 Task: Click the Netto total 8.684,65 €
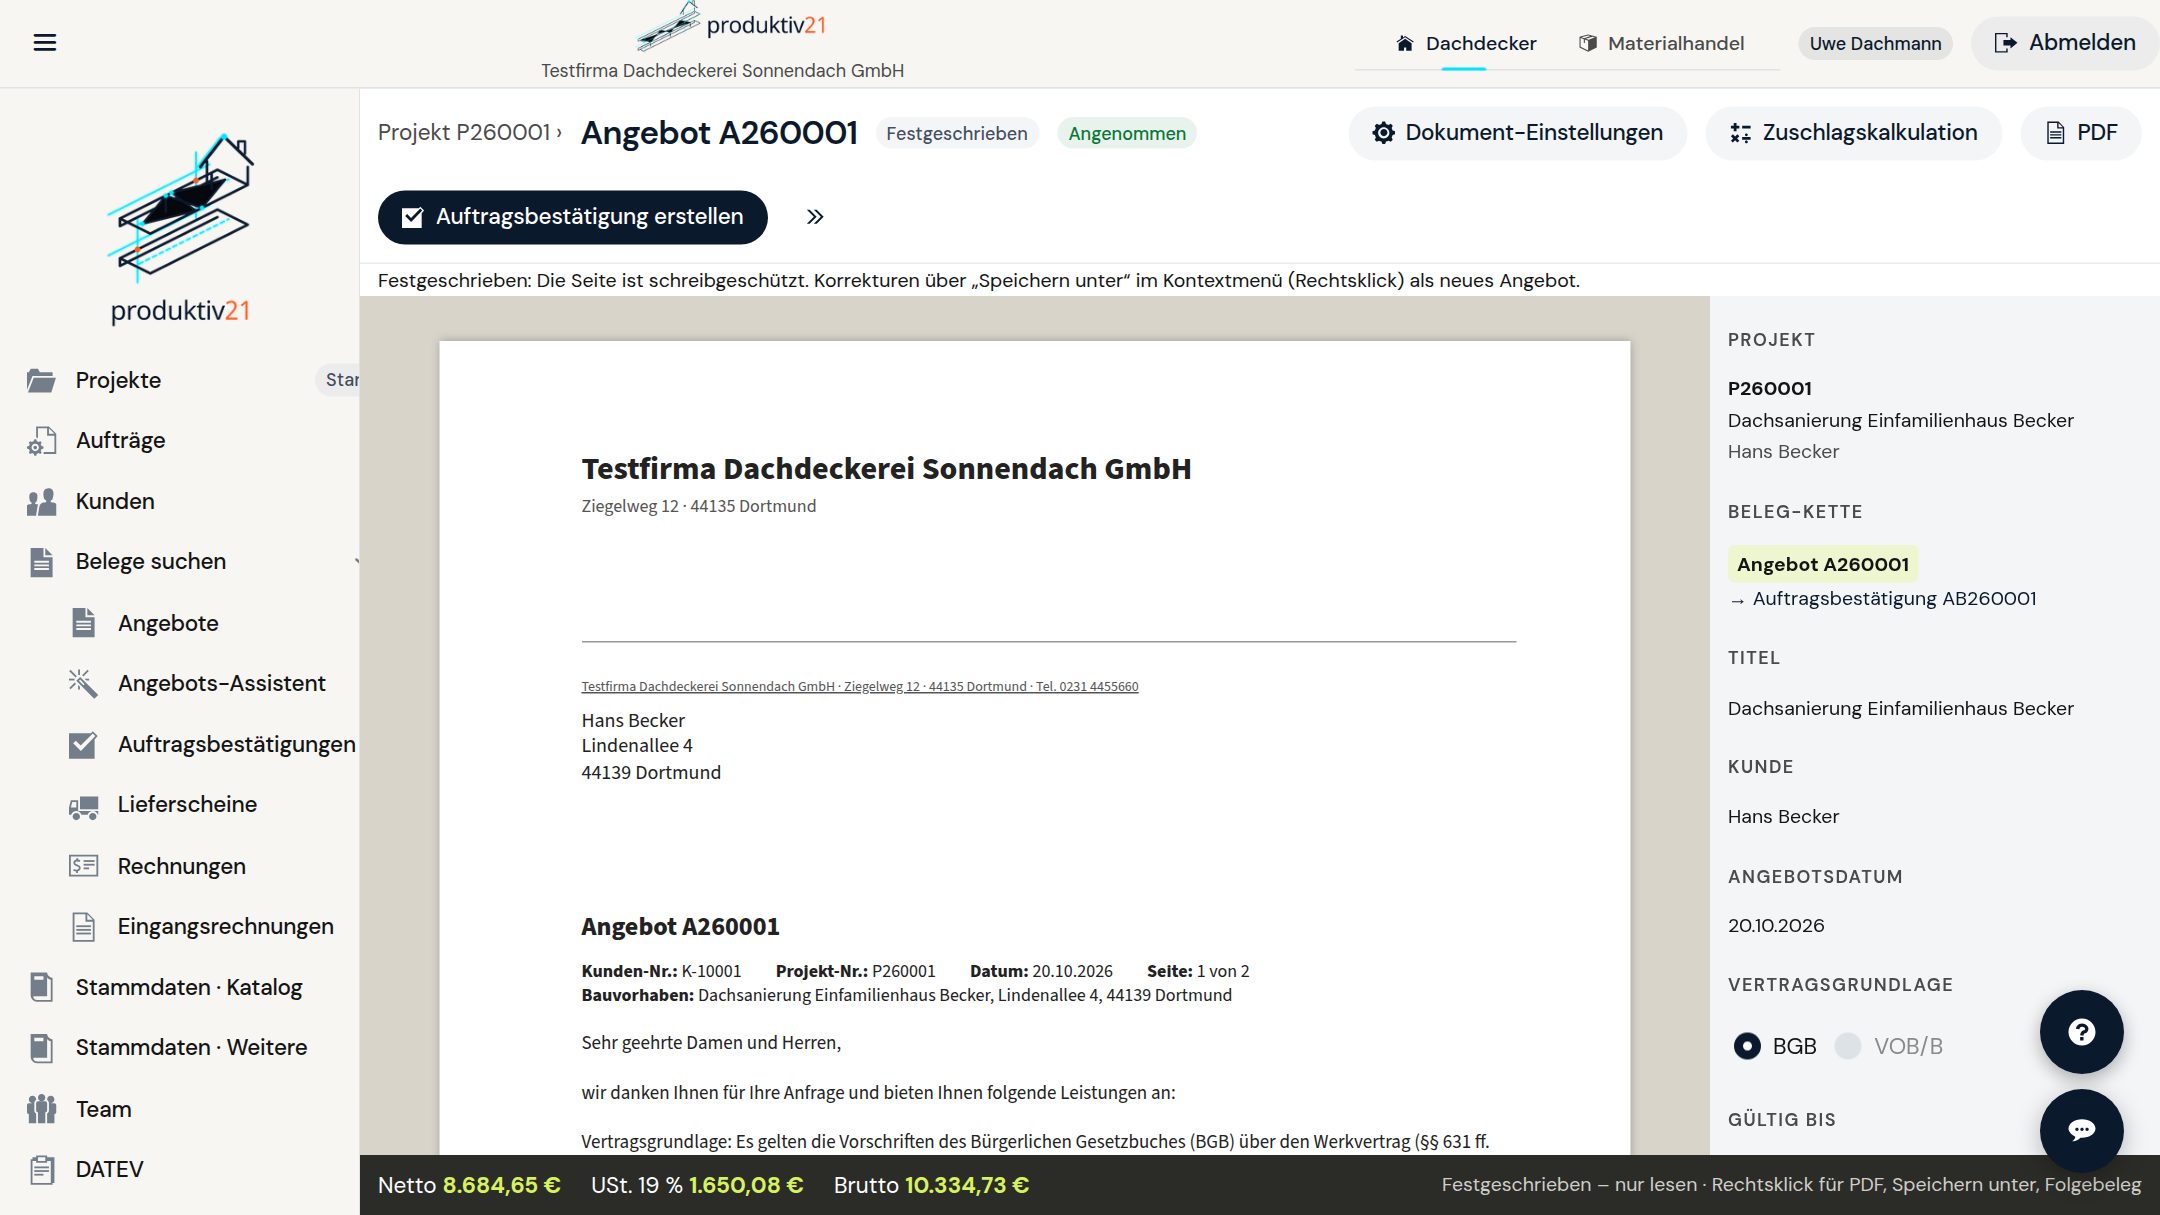(x=502, y=1185)
